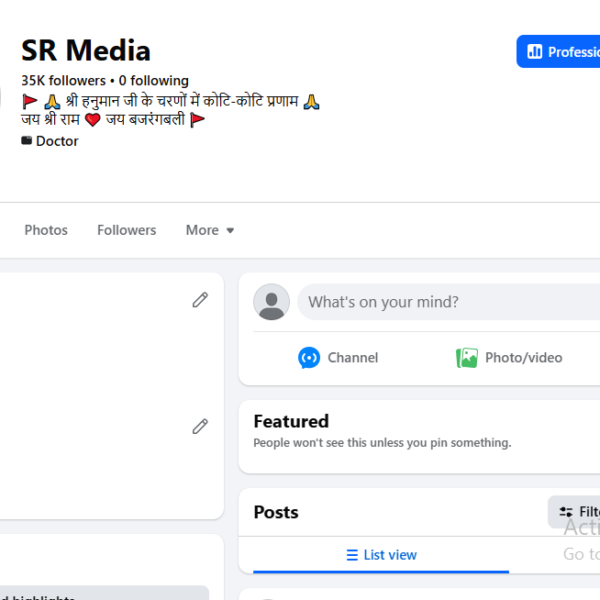
Task: Click the Doctor category text
Action: (x=57, y=141)
